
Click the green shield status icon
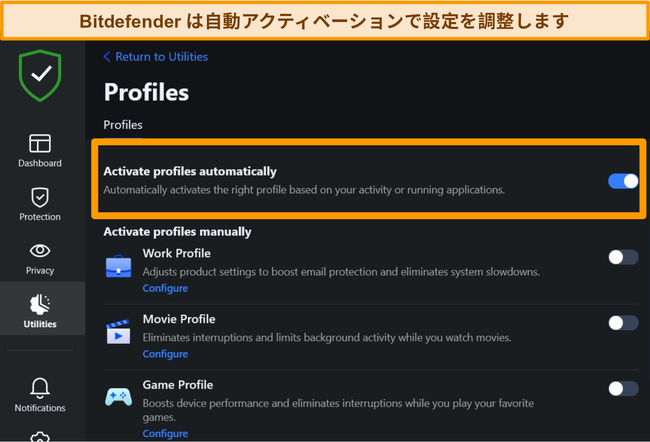click(x=40, y=75)
